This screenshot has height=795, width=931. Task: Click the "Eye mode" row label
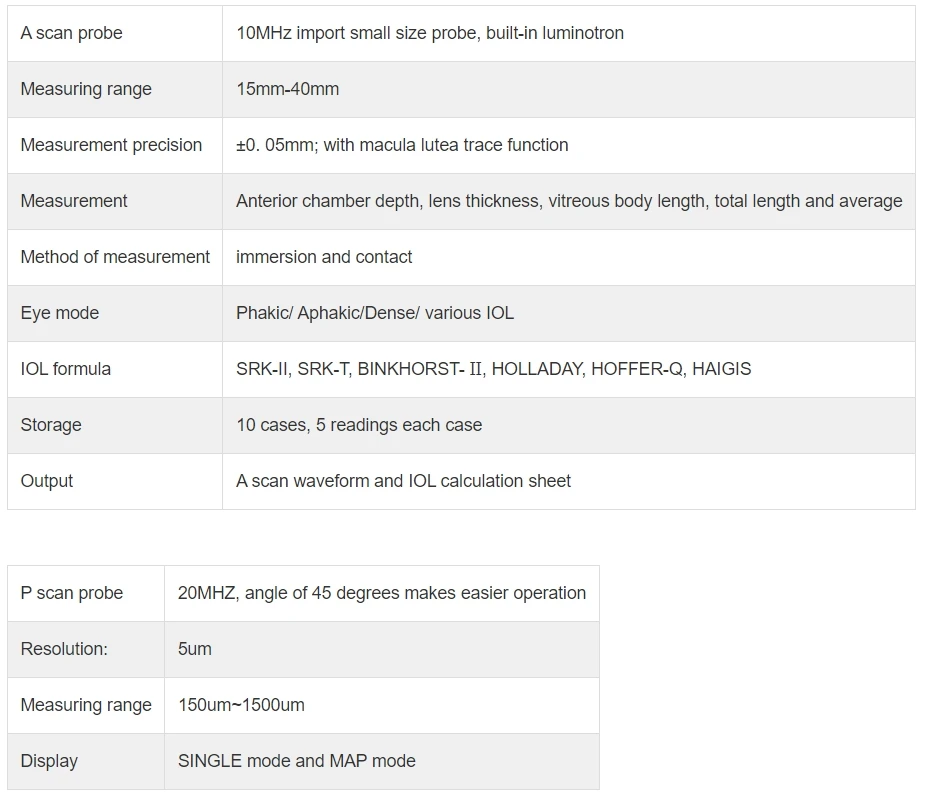(60, 313)
